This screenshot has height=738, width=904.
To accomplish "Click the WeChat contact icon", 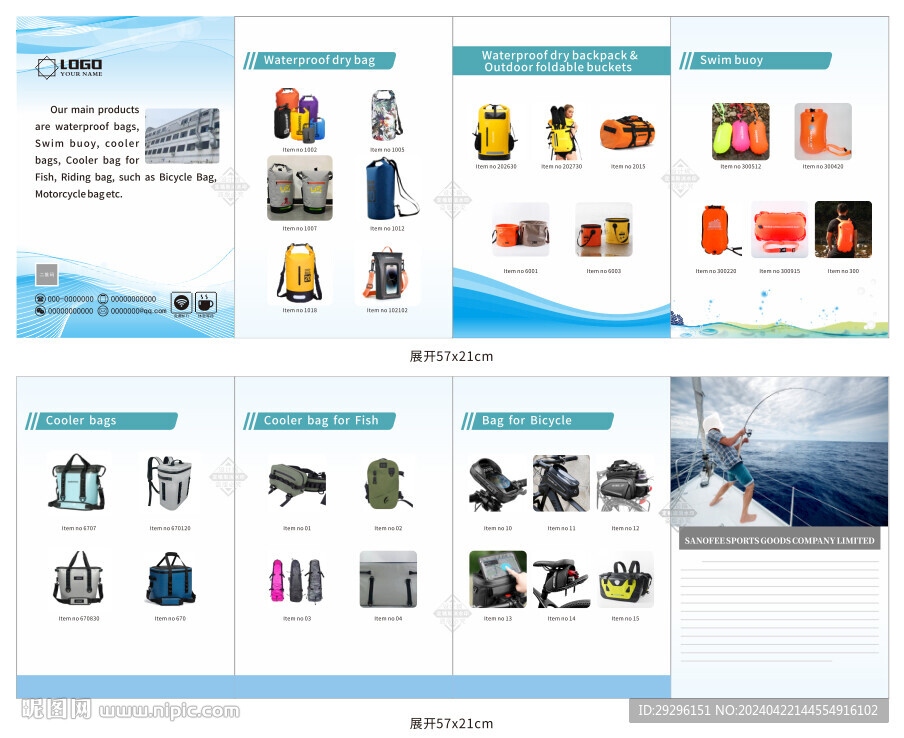I will pyautogui.click(x=40, y=311).
